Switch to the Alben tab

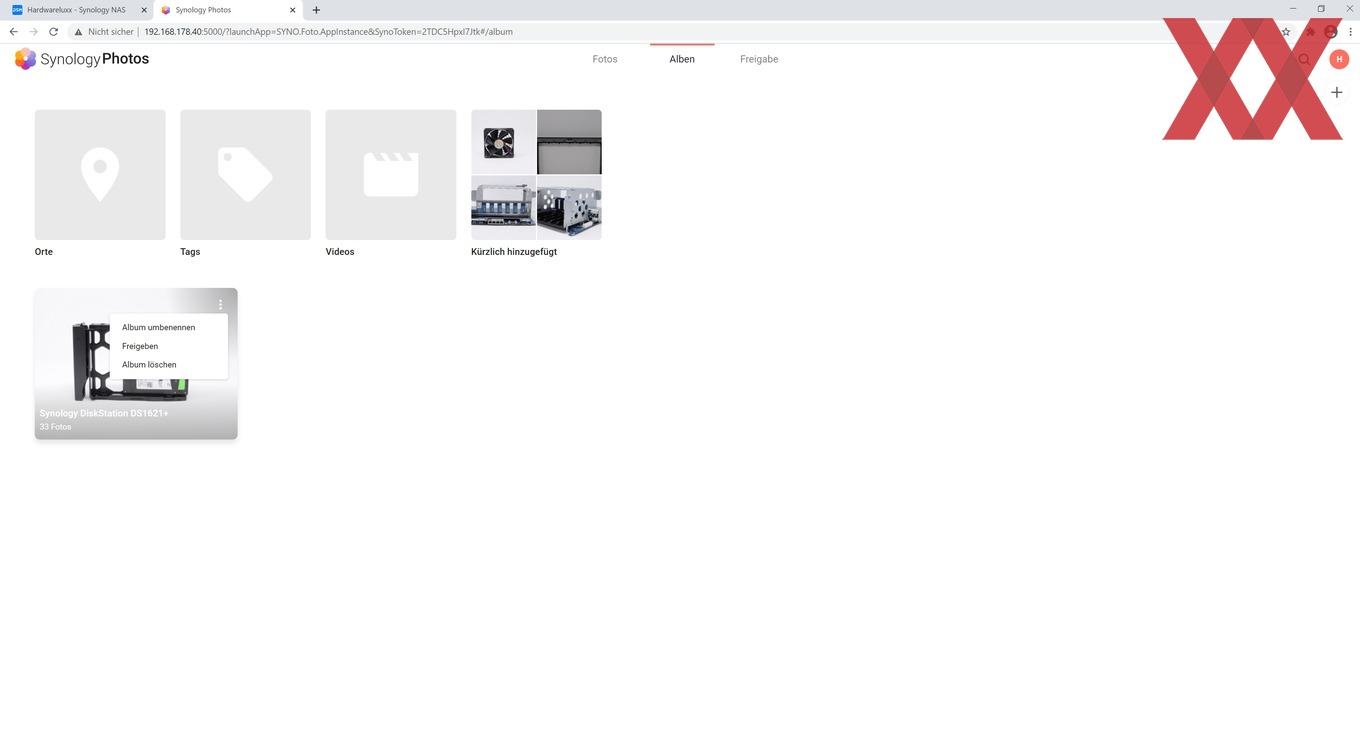[x=682, y=59]
